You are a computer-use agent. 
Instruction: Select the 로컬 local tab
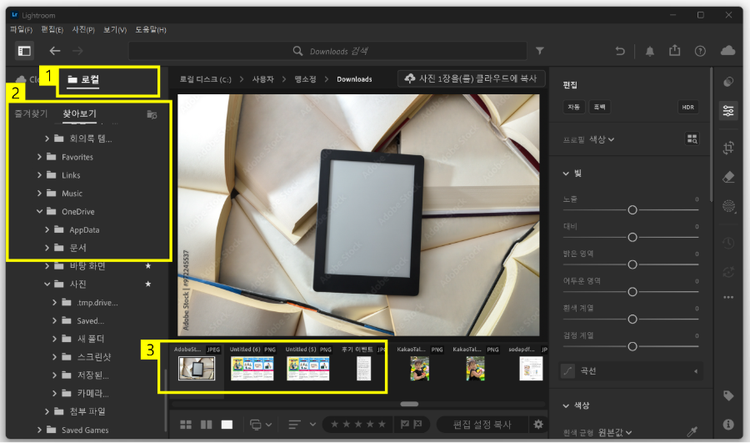tap(83, 79)
